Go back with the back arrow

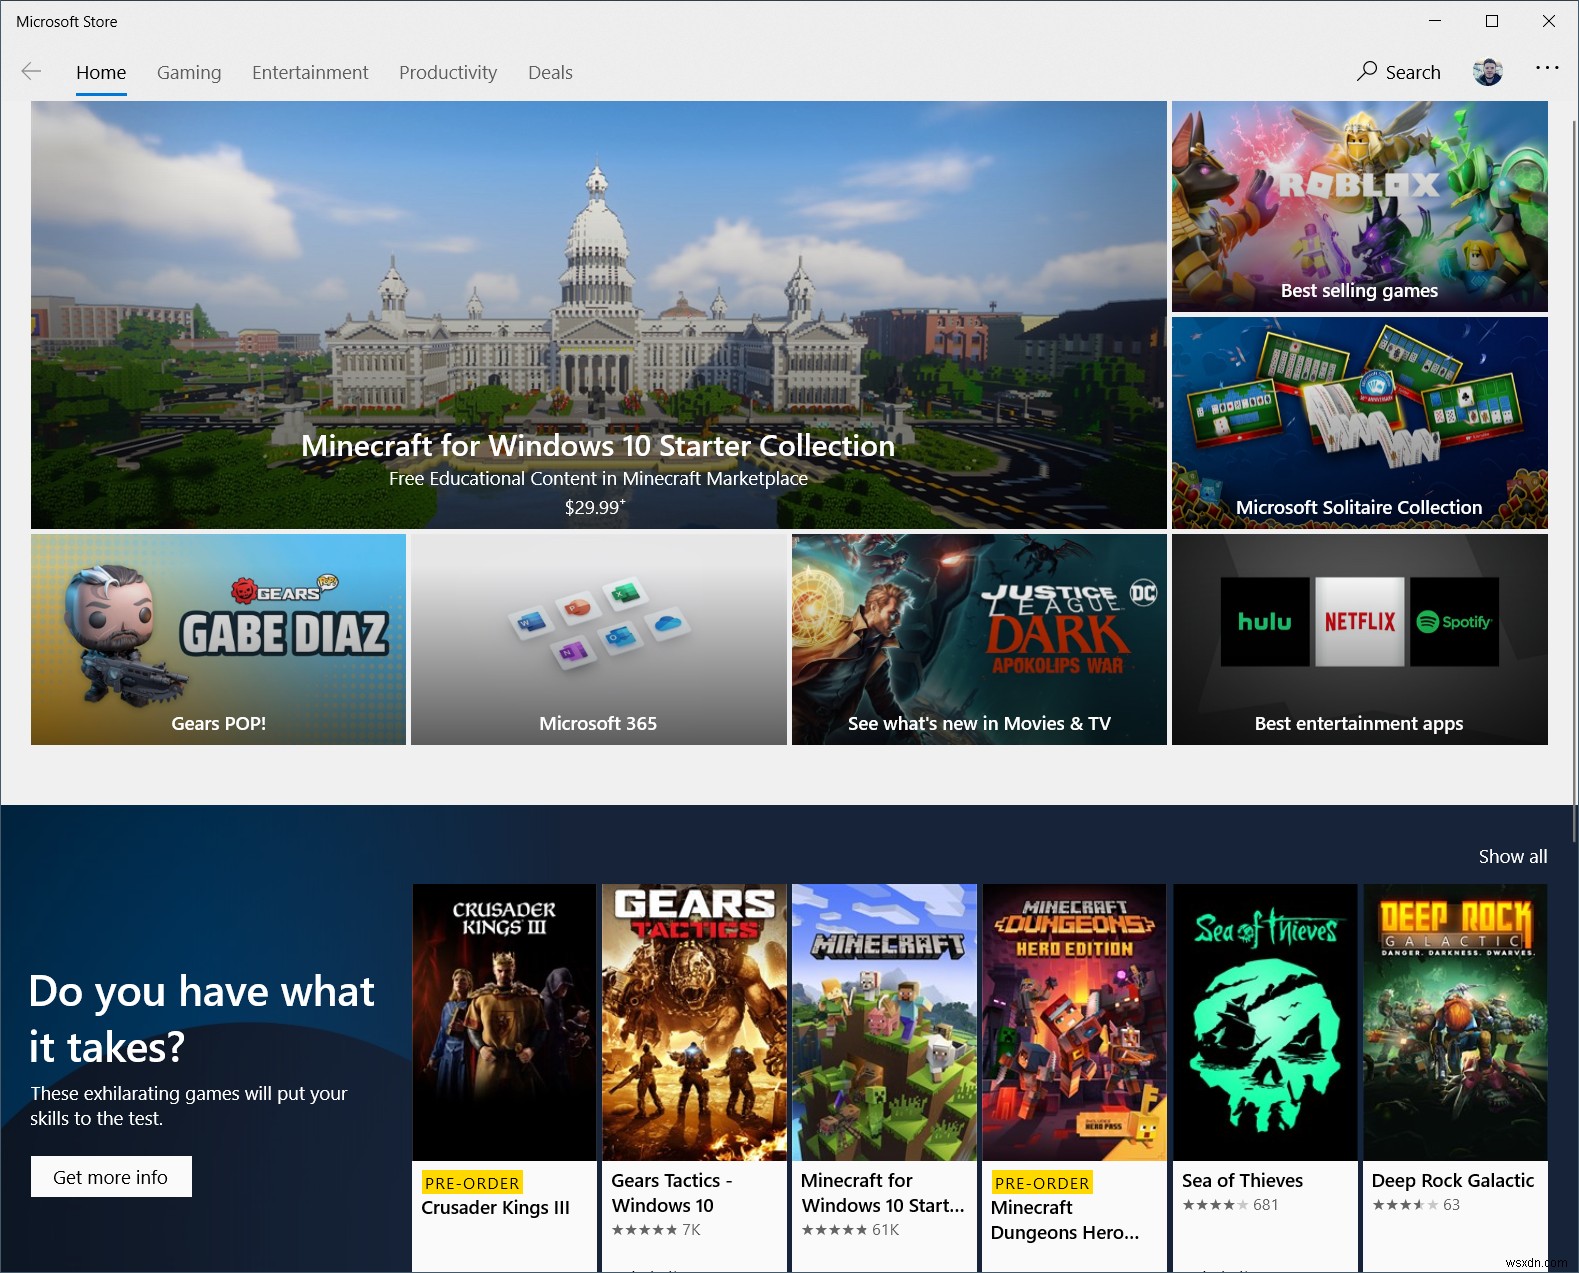coord(31,71)
